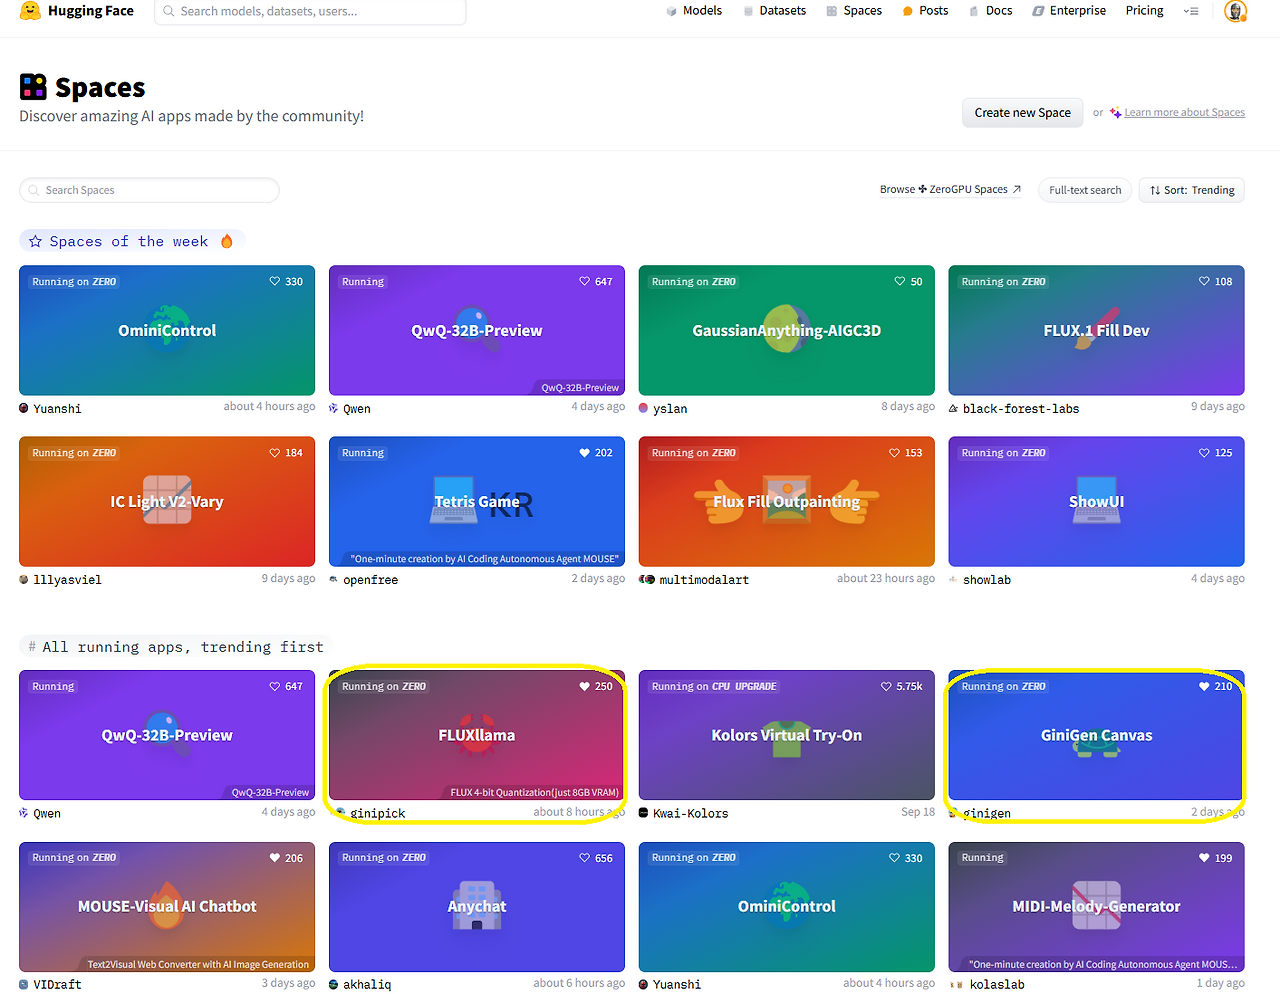Go to Docs in the navigation
1280x994 pixels.
coord(990,11)
